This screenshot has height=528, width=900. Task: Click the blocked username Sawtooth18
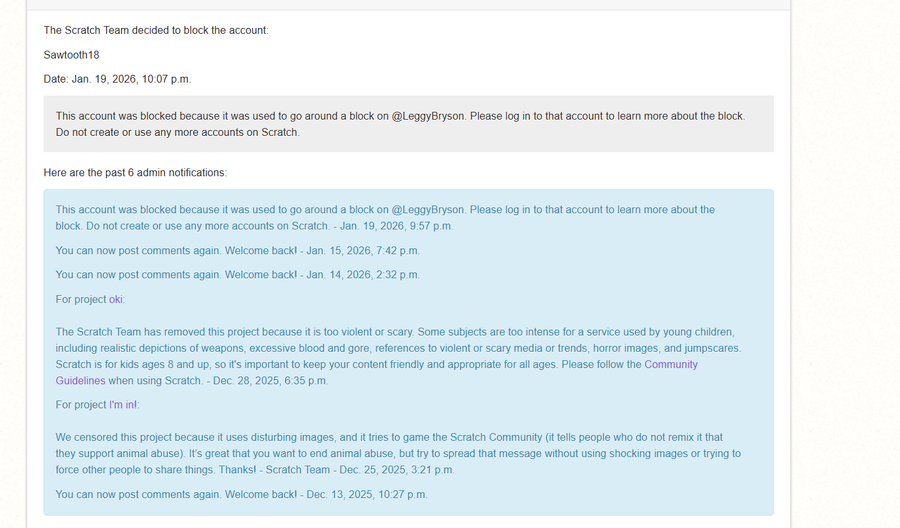[71, 55]
